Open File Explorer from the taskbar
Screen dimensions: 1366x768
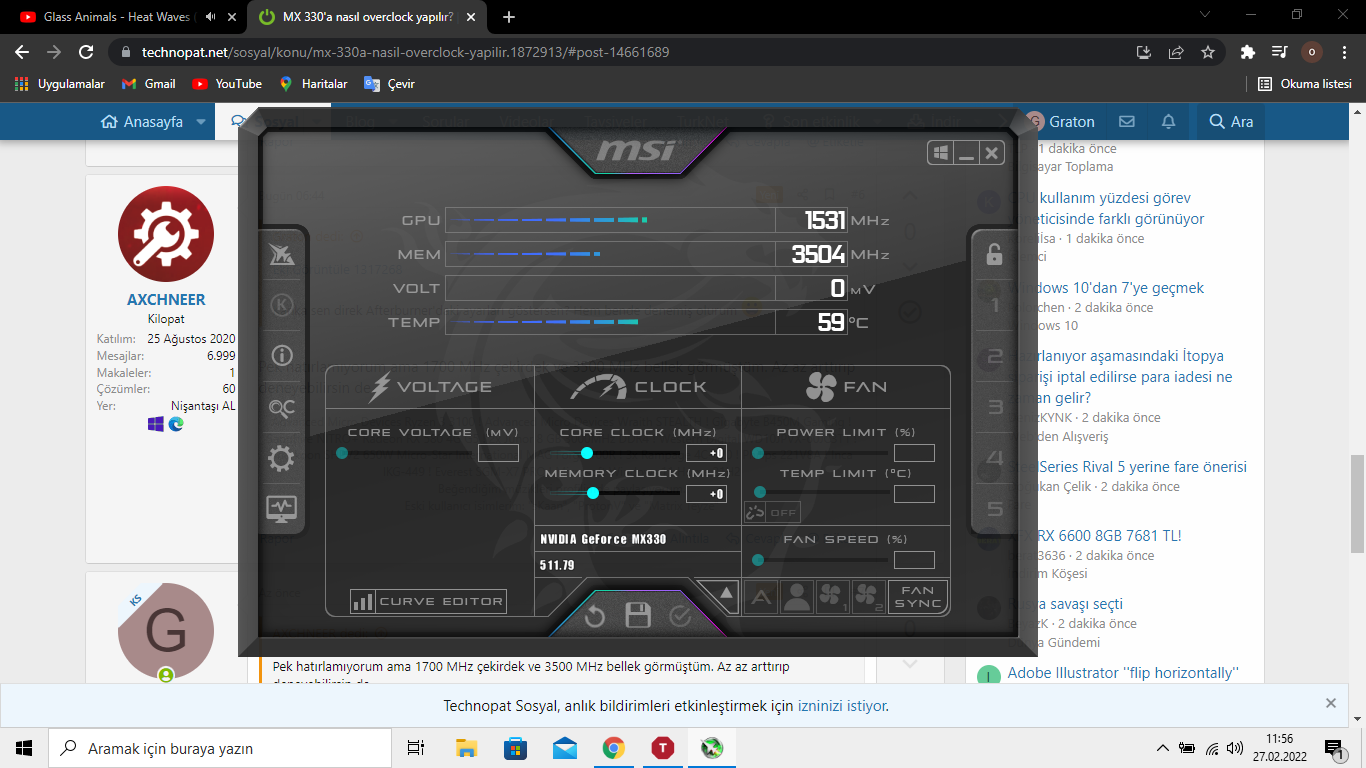click(x=466, y=747)
